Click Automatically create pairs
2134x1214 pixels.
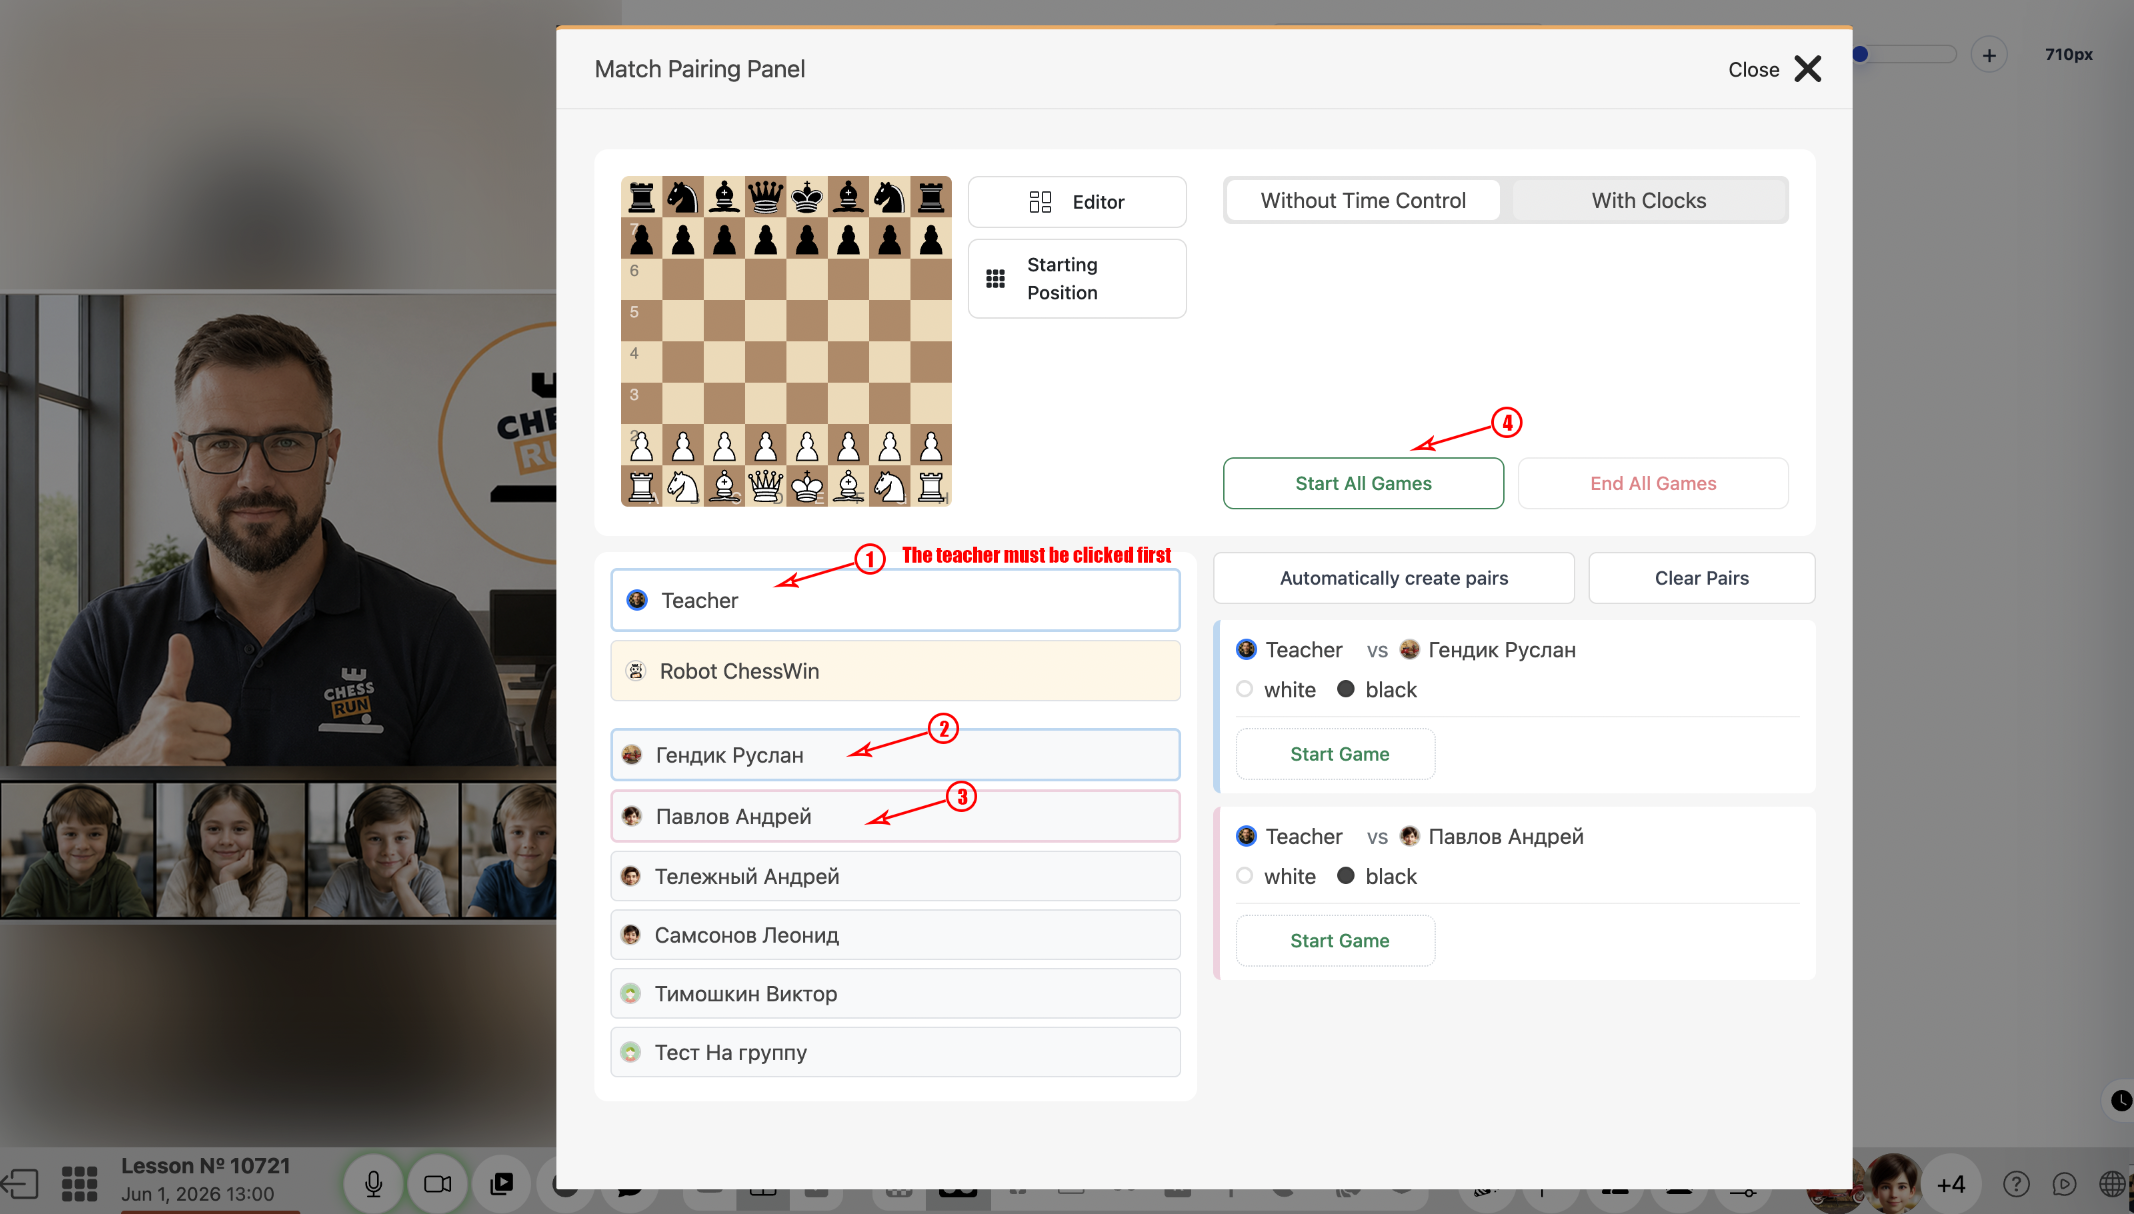pyautogui.click(x=1393, y=578)
